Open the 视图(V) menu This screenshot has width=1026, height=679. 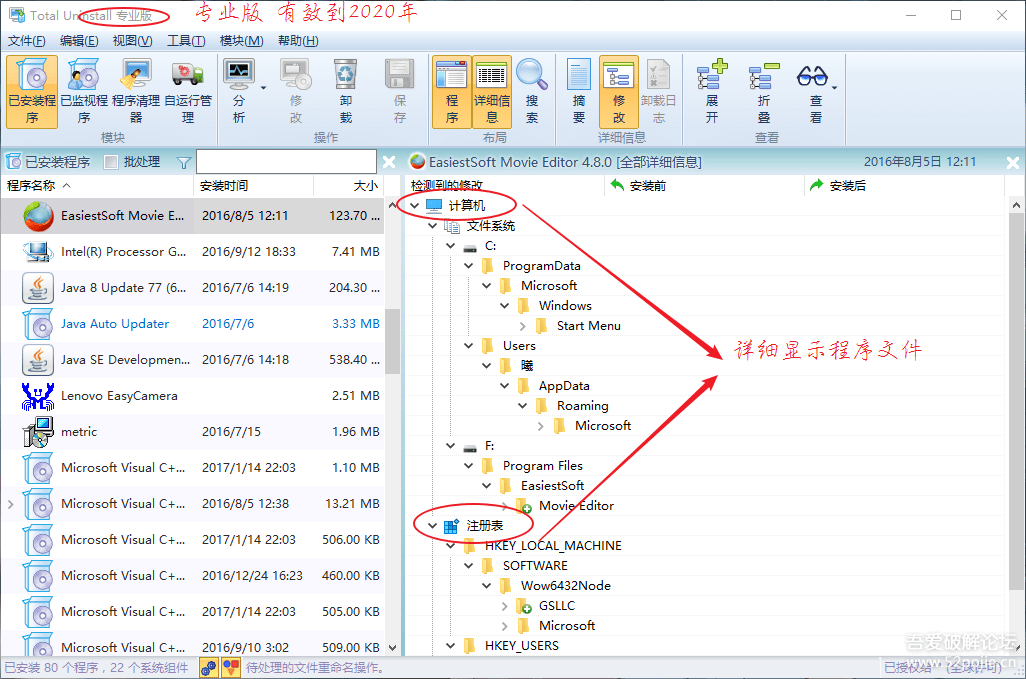tap(132, 41)
